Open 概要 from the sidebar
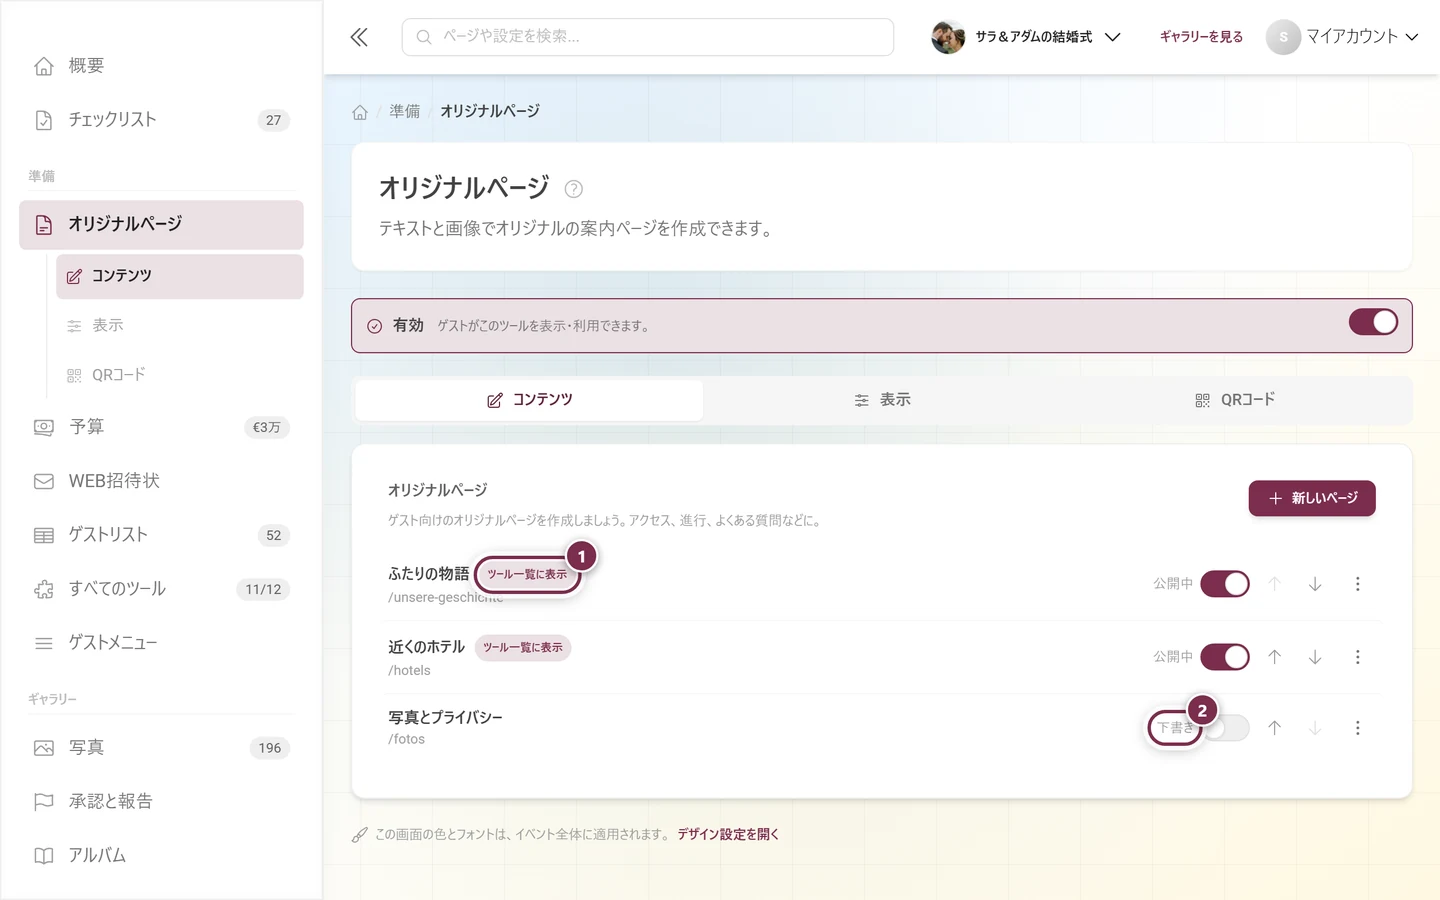Viewport: 1440px width, 900px height. pos(161,66)
